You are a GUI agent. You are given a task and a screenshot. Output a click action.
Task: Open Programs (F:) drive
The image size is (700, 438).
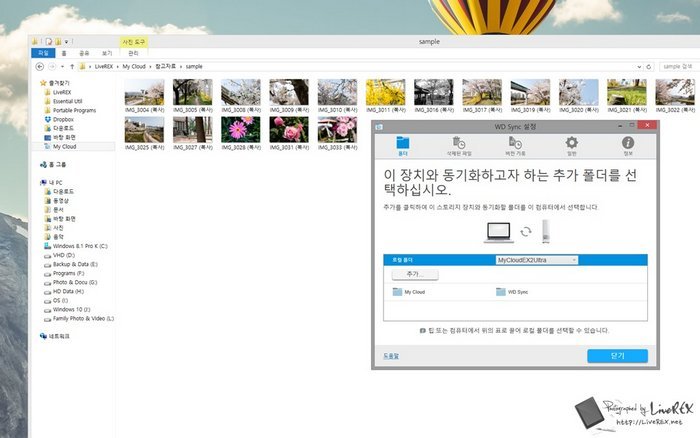64,273
